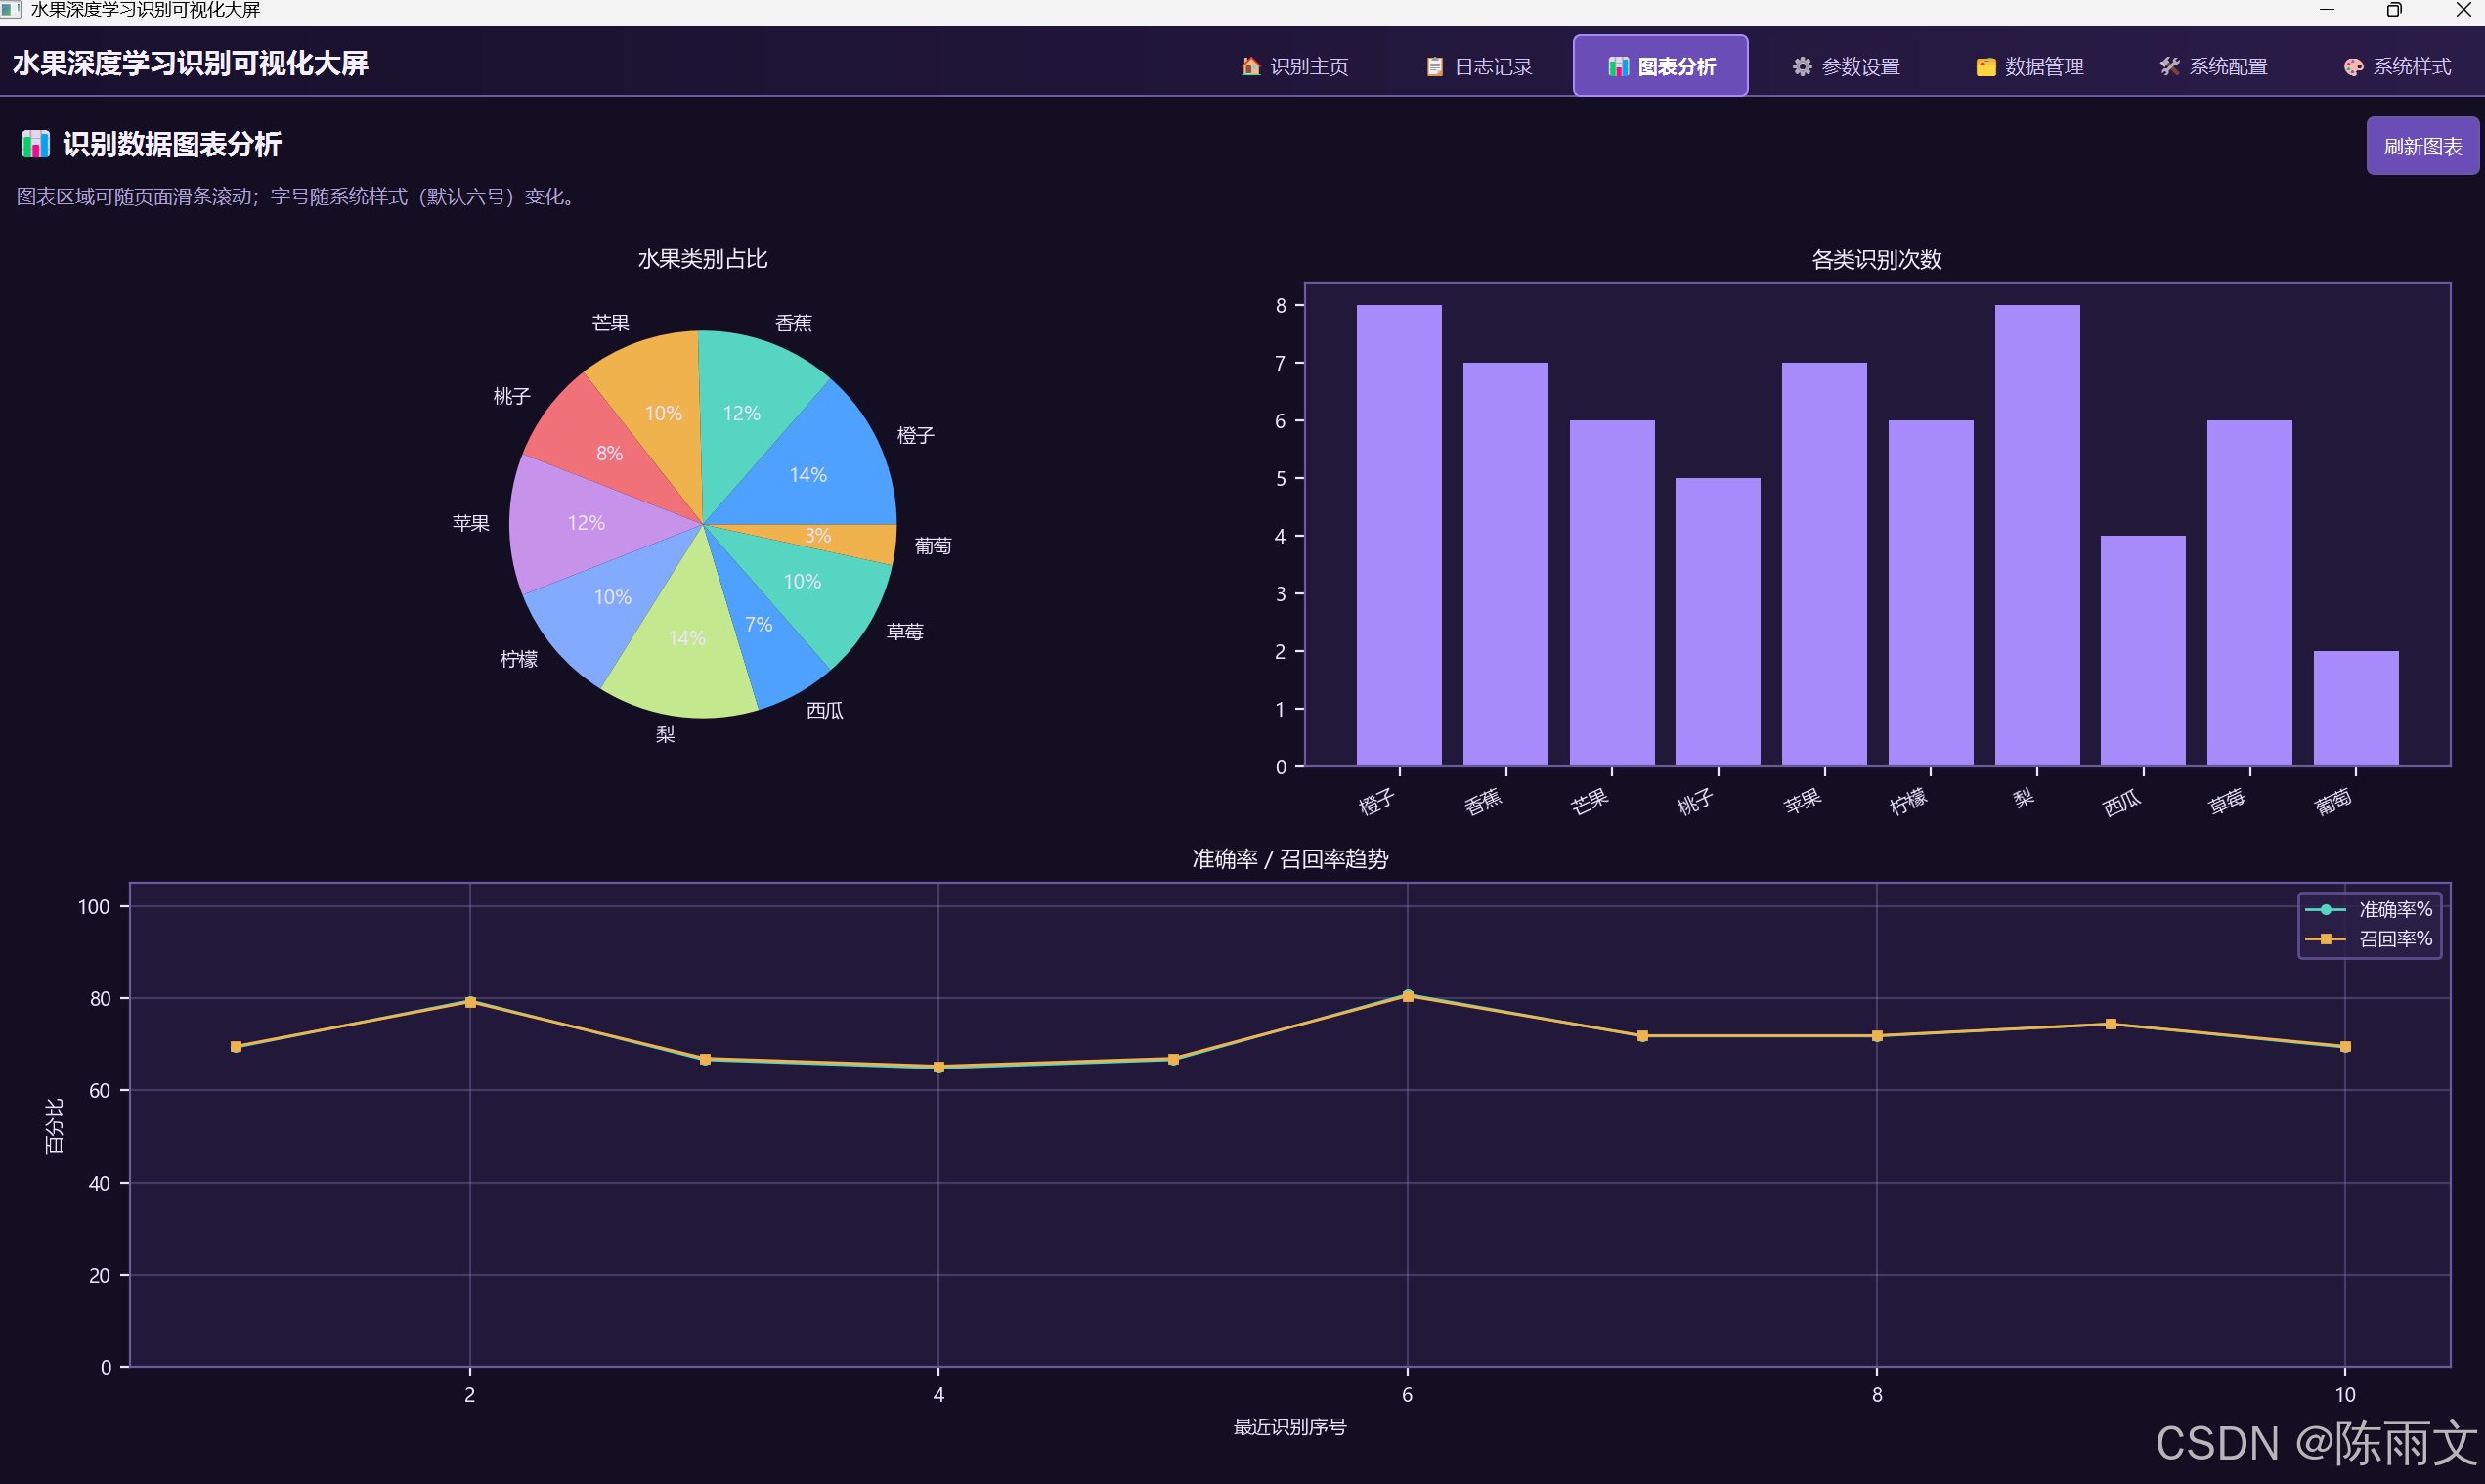
Task: Click the bar-chart icon beside 识别数据图表分析
Action: pos(35,144)
